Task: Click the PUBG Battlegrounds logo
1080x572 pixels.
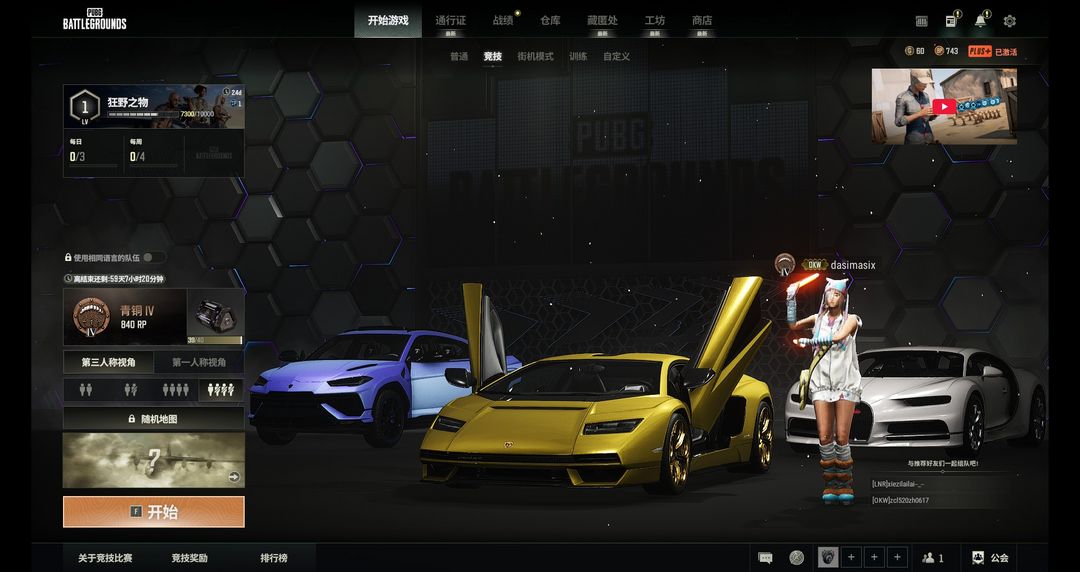Action: (94, 19)
